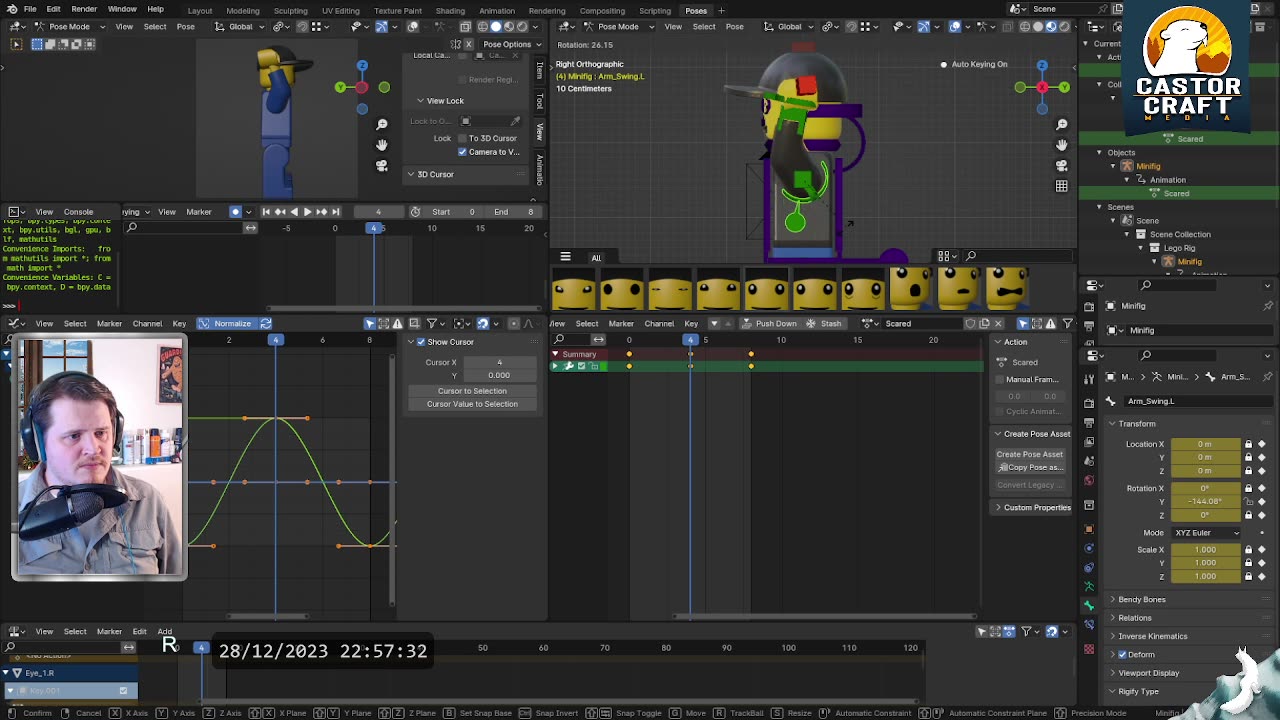Toggle camera view in the right 3D viewport
Viewport: 1280px width, 720px height.
click(x=1062, y=165)
